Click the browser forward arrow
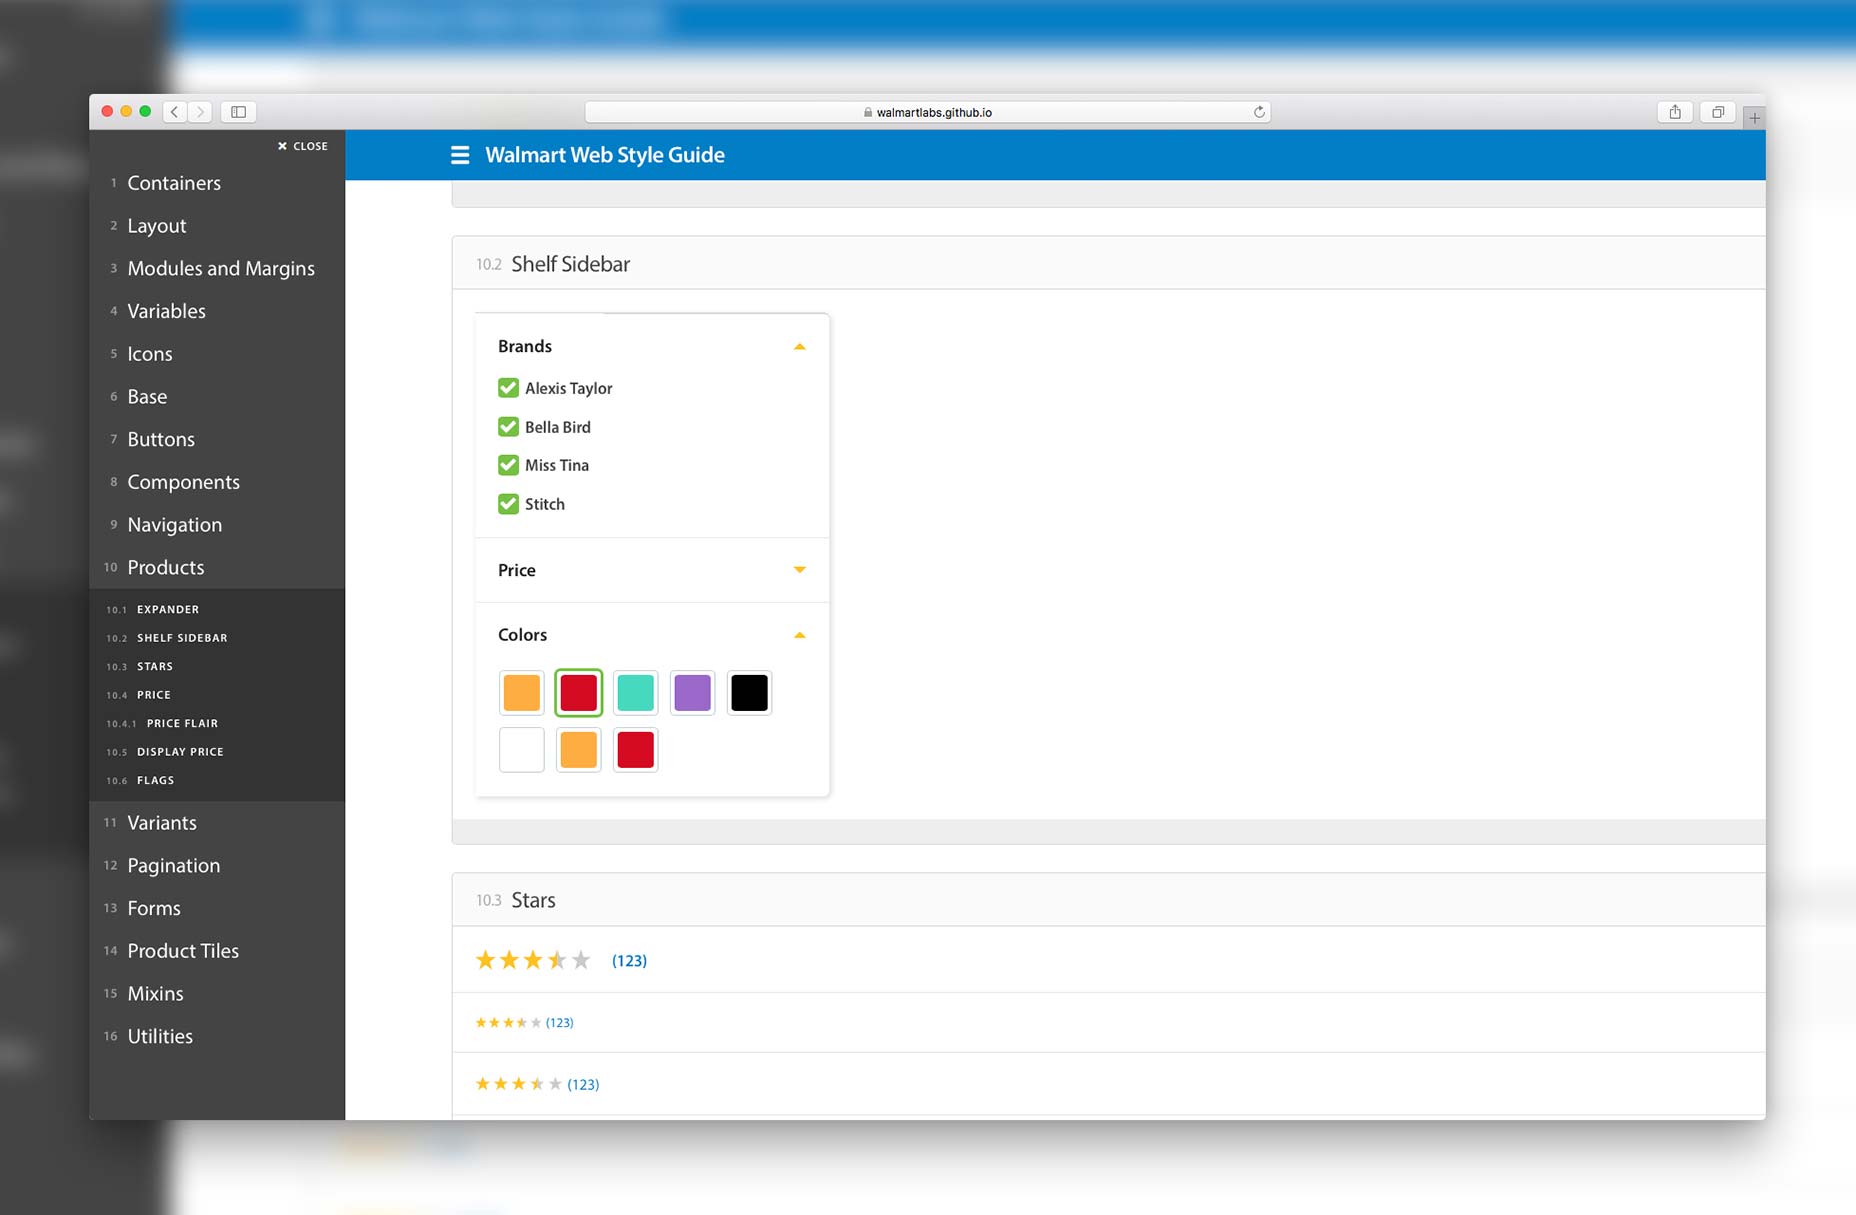Screen dimensions: 1856x1215 [201, 112]
